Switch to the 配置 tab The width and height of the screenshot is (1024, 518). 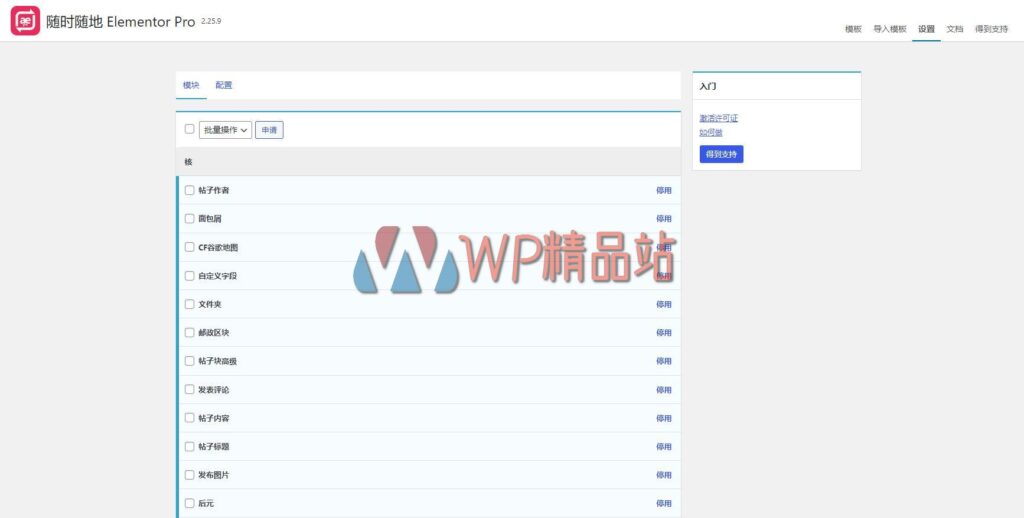[x=223, y=86]
